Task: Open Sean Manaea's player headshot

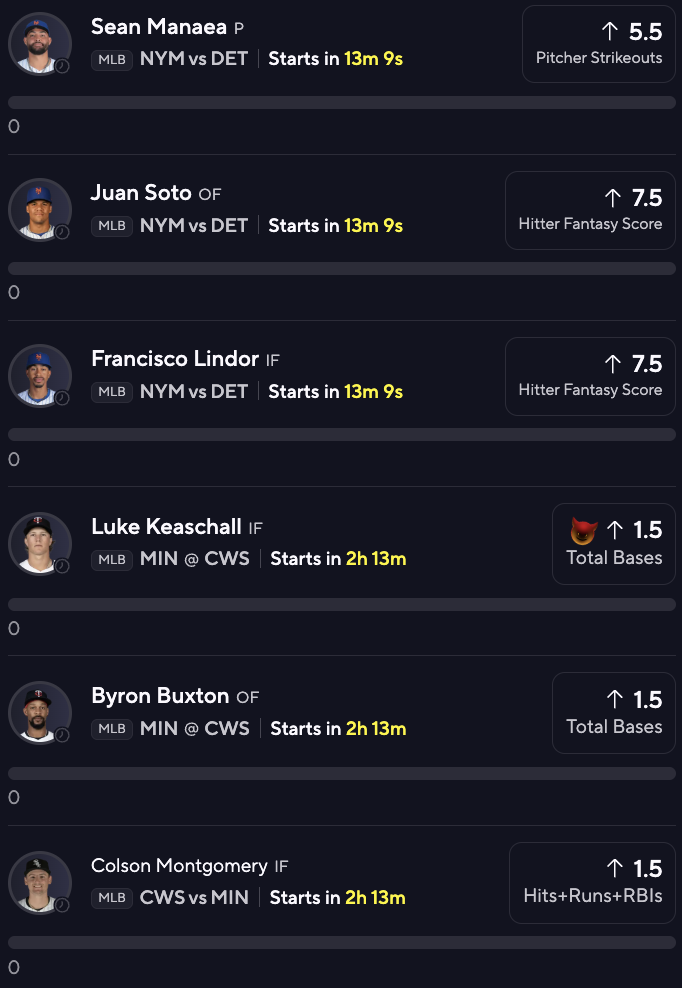Action: point(40,43)
